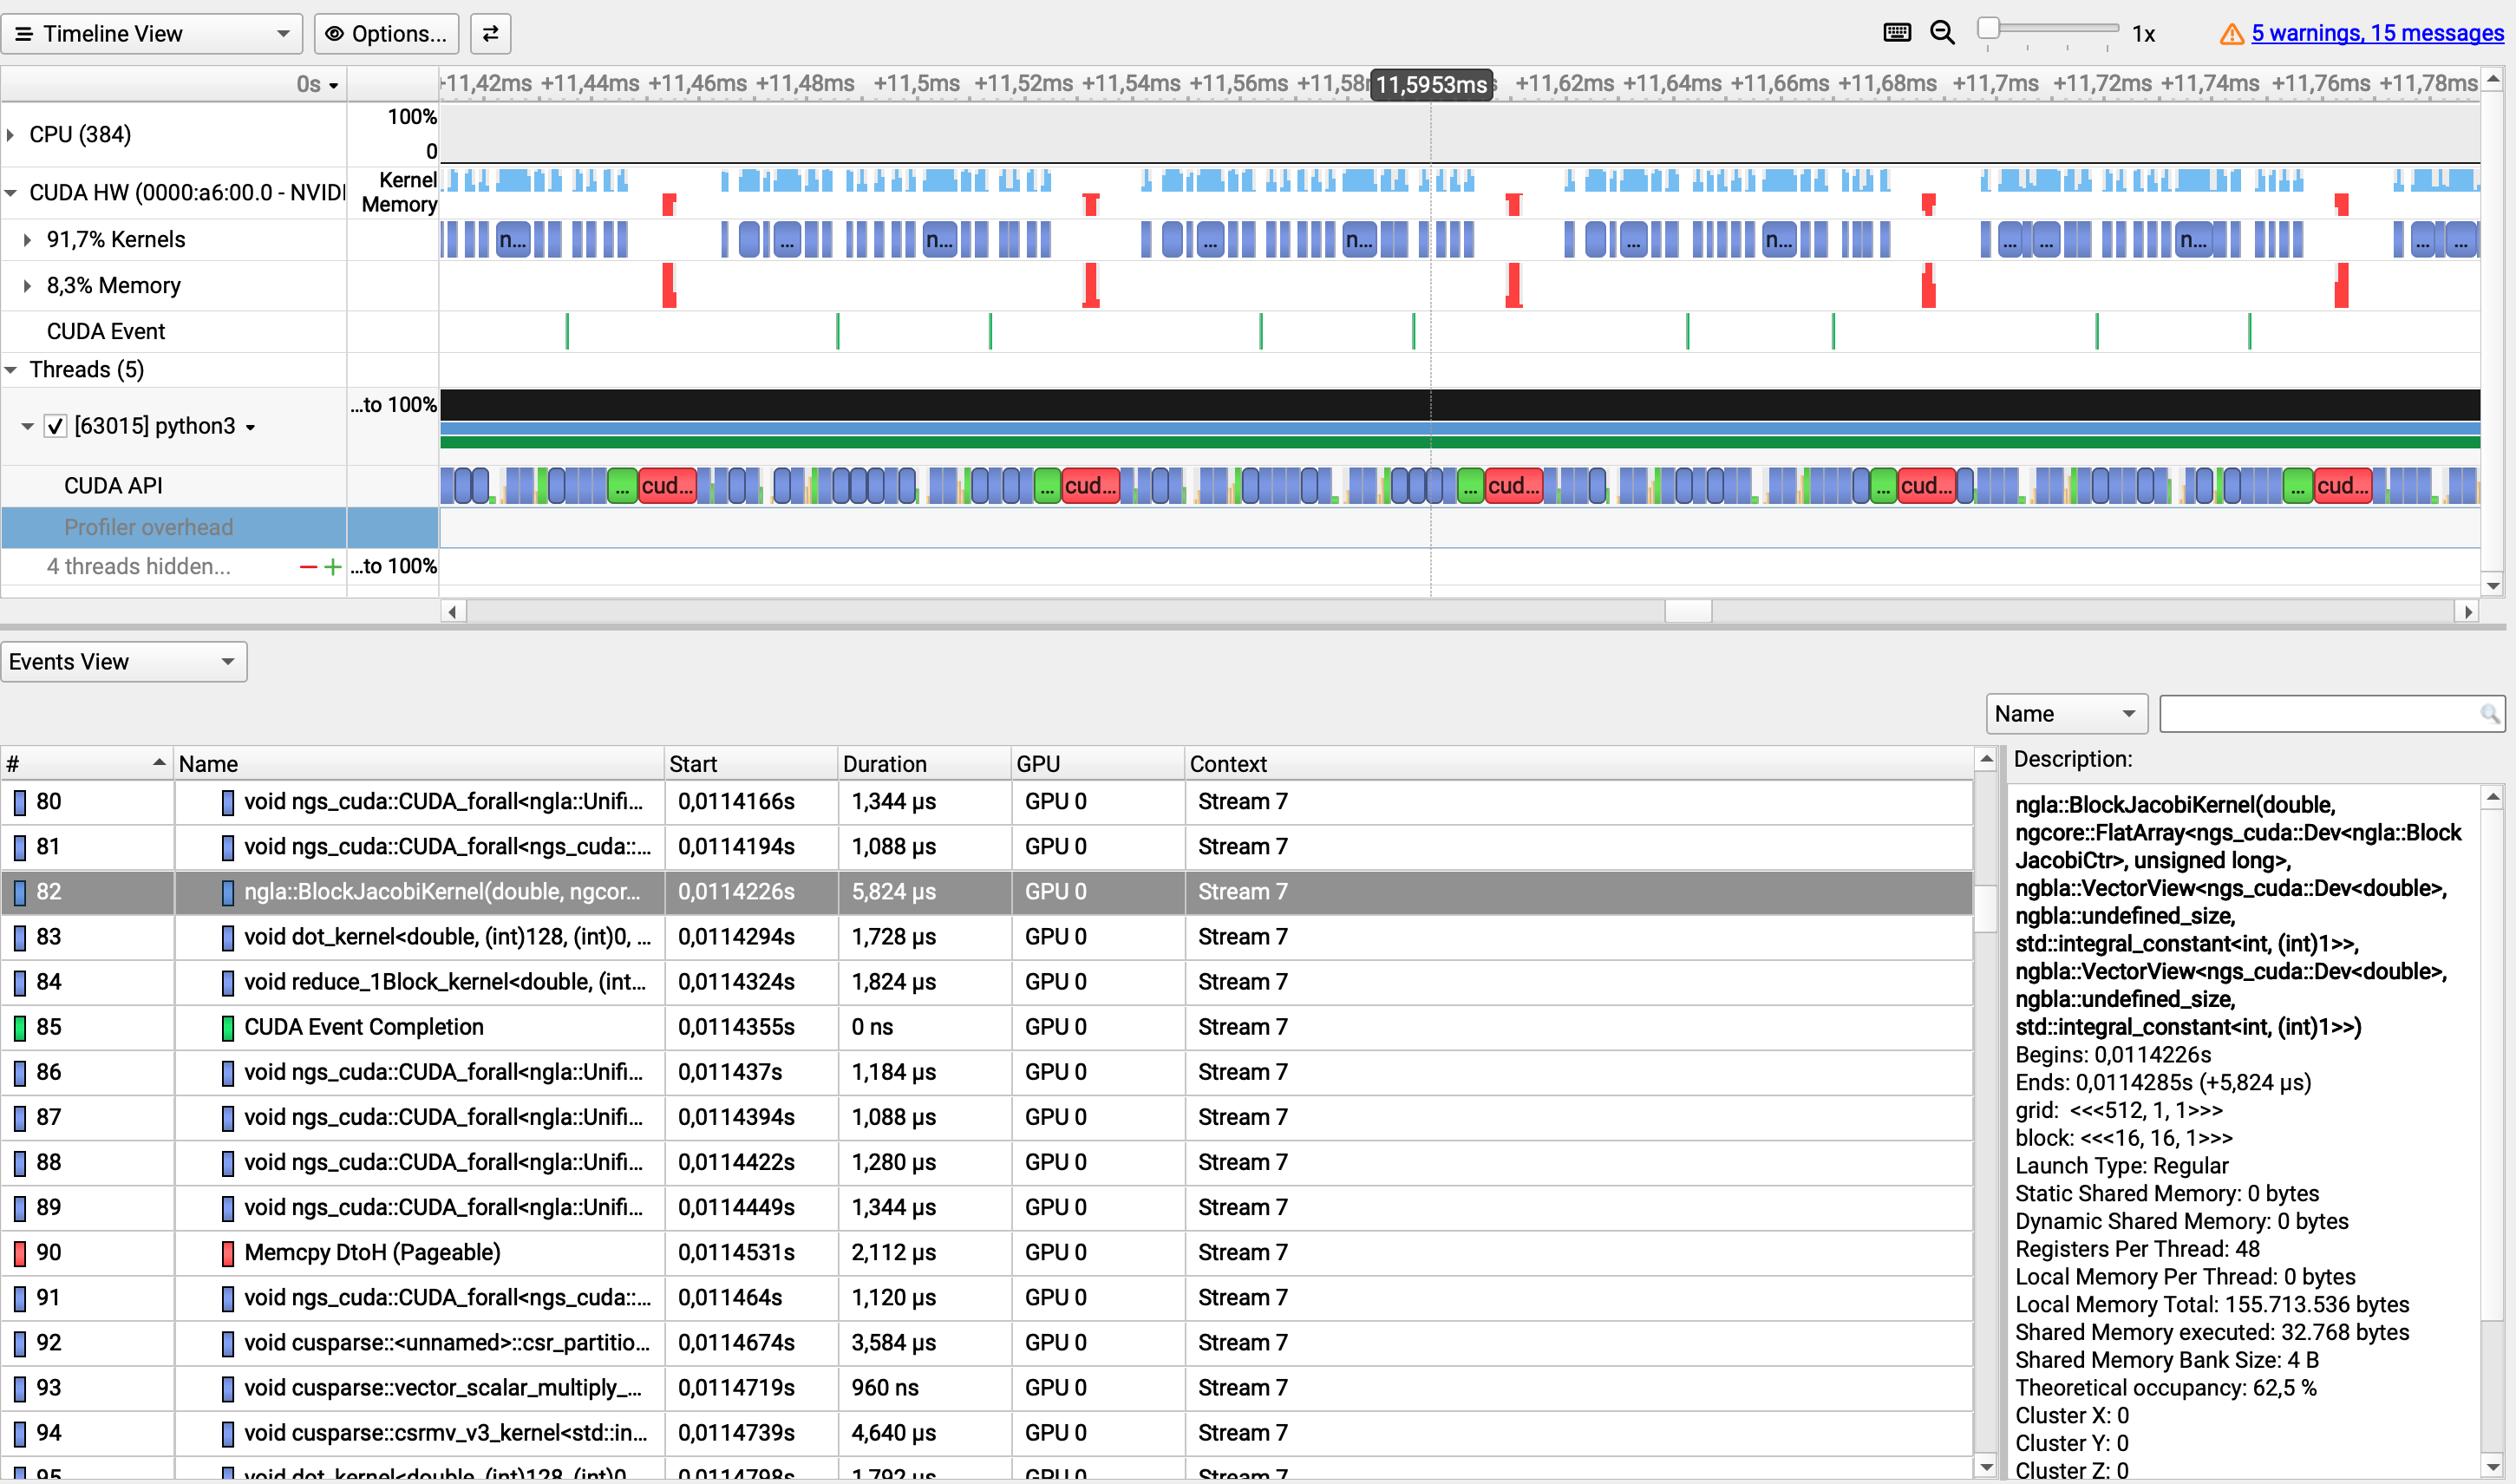The image size is (2516, 1484).
Task: Click the first red cud... block in CUDA API
Action: click(x=667, y=485)
